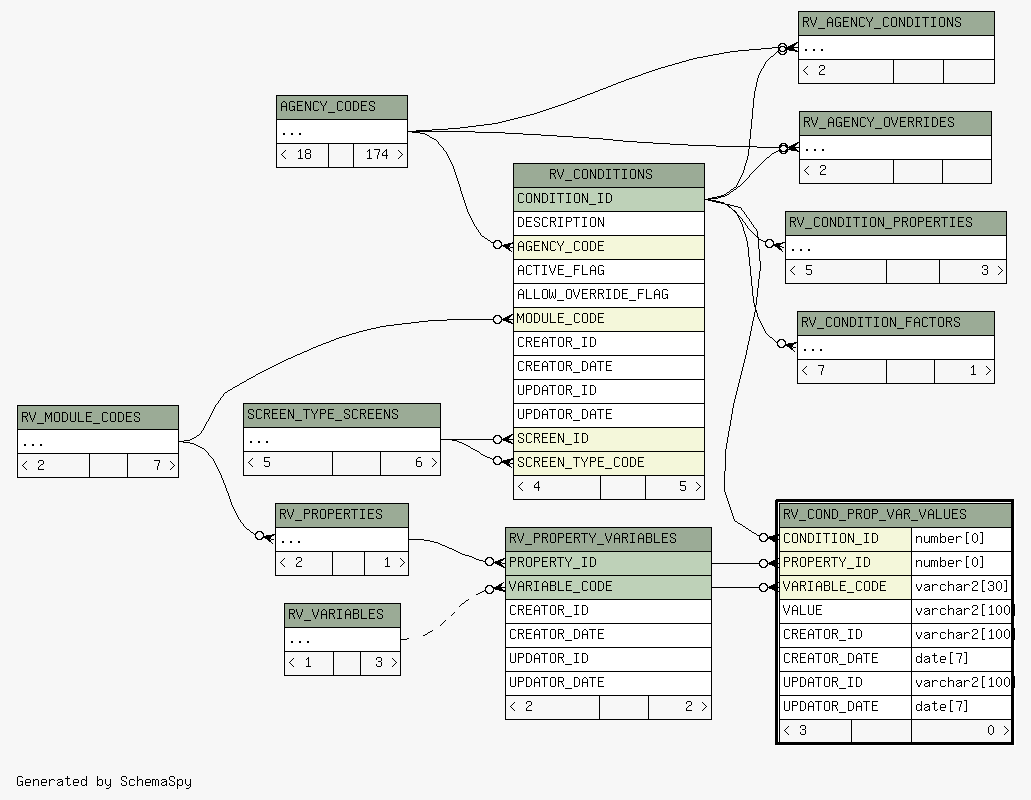Open the SCREEN_TYPE_SCREENS table header

pos(342,415)
